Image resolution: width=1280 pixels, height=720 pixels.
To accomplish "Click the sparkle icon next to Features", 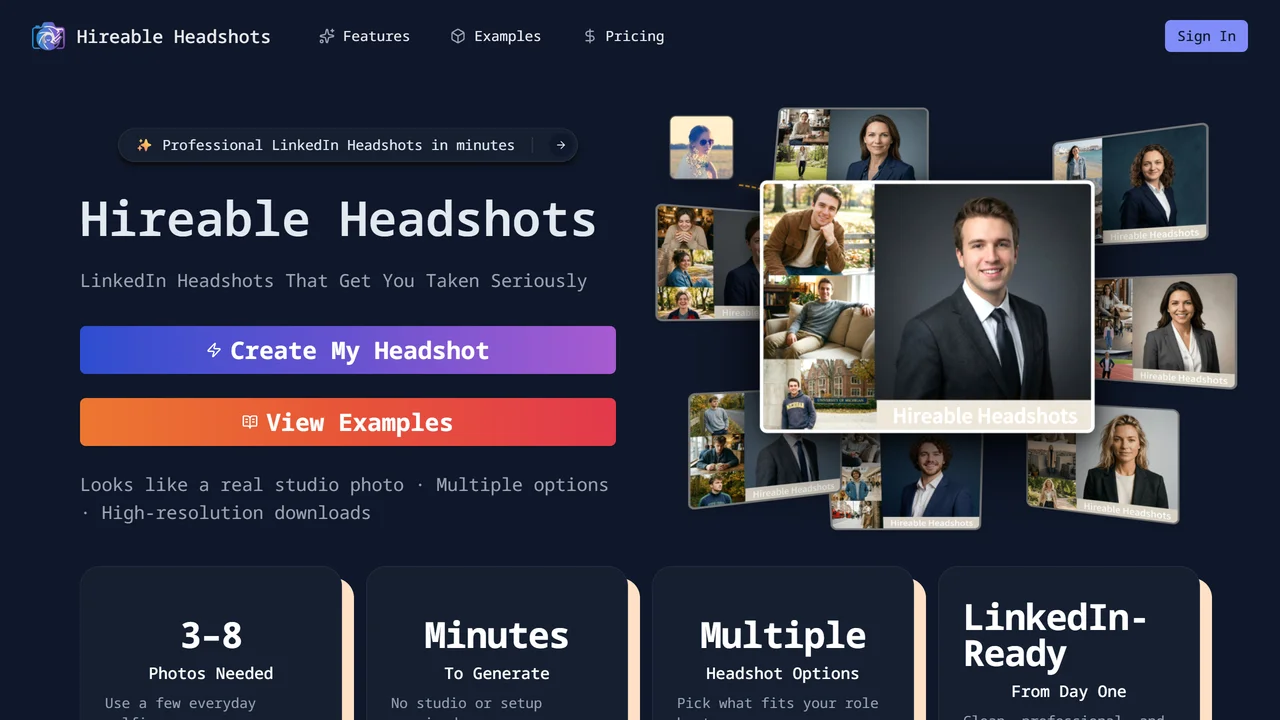I will (326, 36).
